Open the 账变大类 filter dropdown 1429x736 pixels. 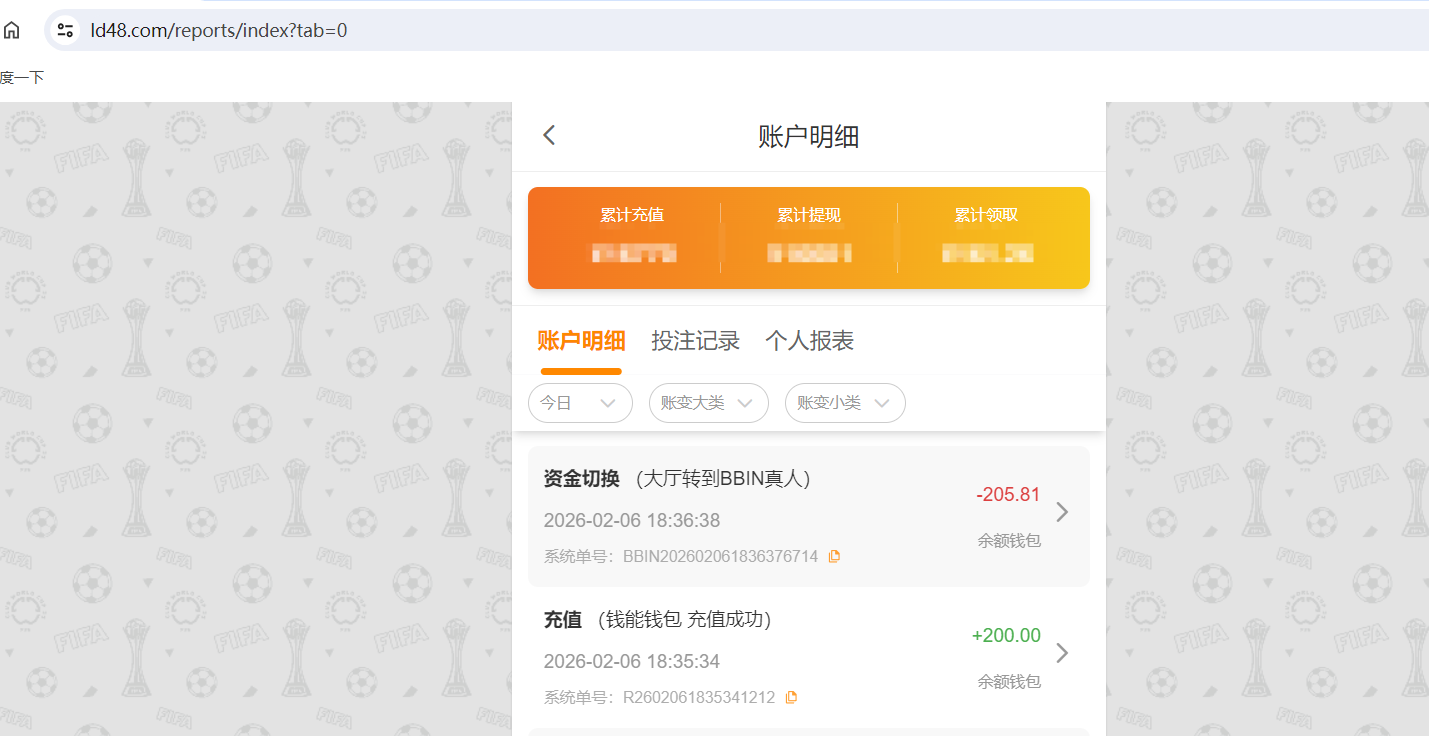(x=708, y=402)
